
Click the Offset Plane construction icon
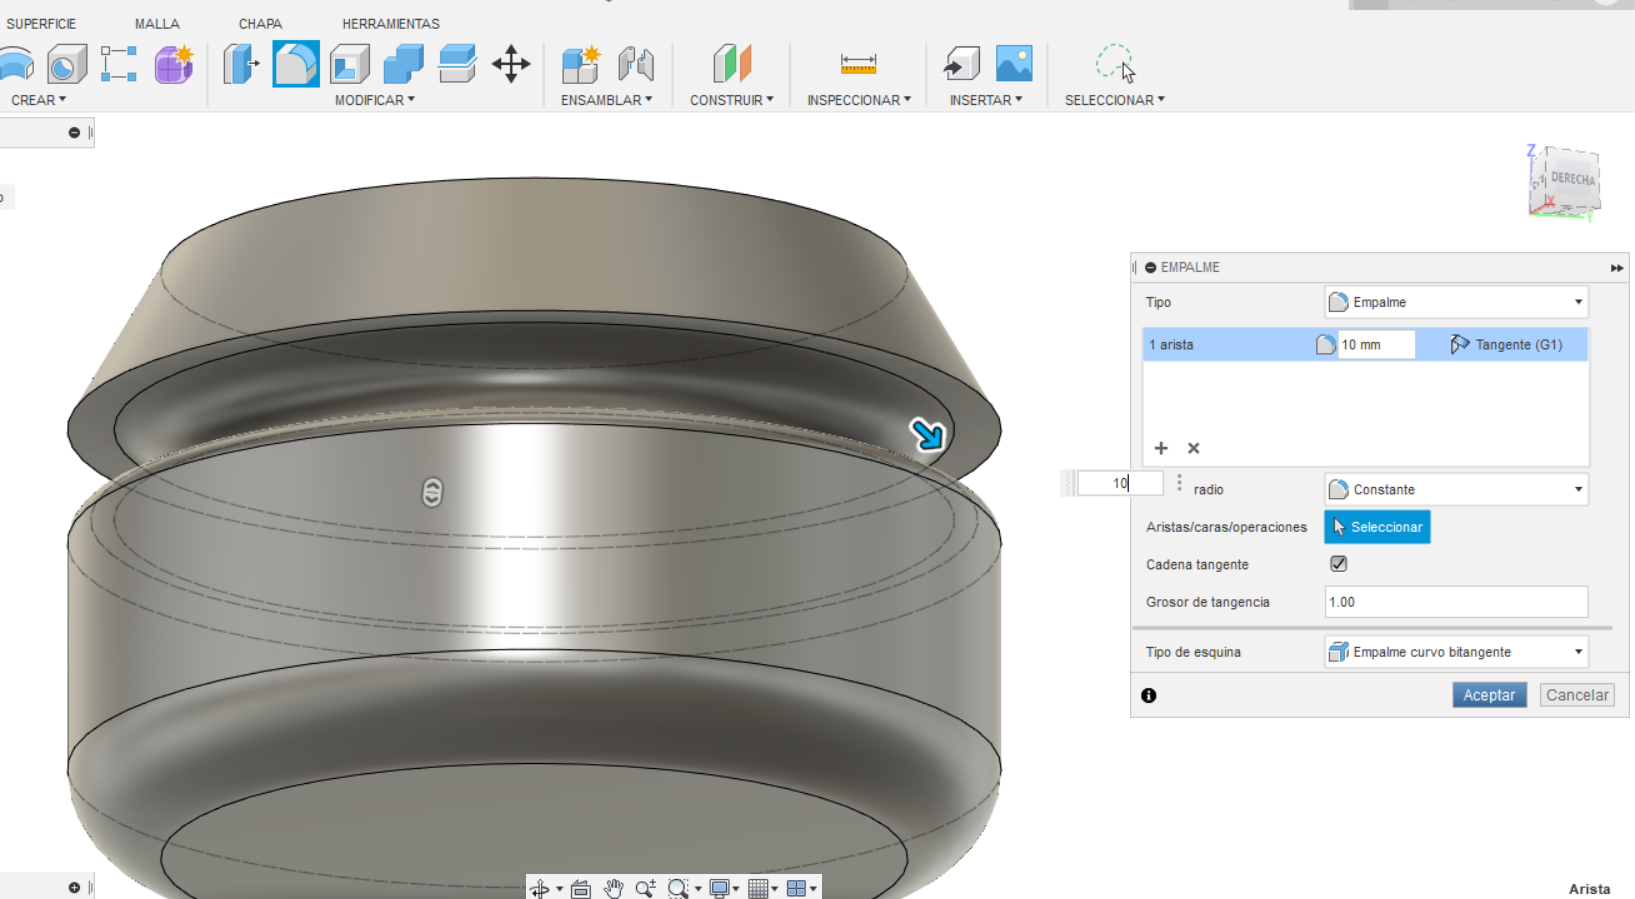(x=732, y=64)
